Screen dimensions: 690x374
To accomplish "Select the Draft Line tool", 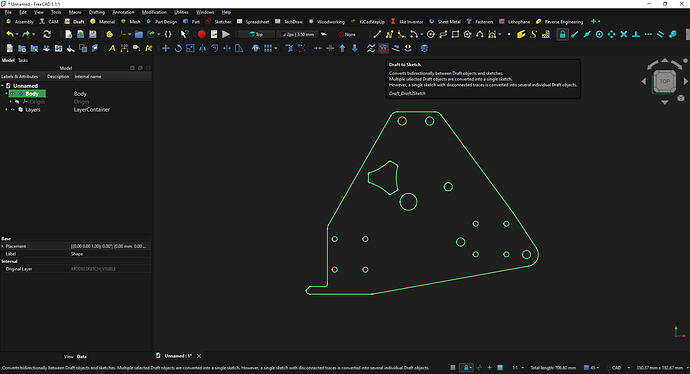I will point(377,34).
